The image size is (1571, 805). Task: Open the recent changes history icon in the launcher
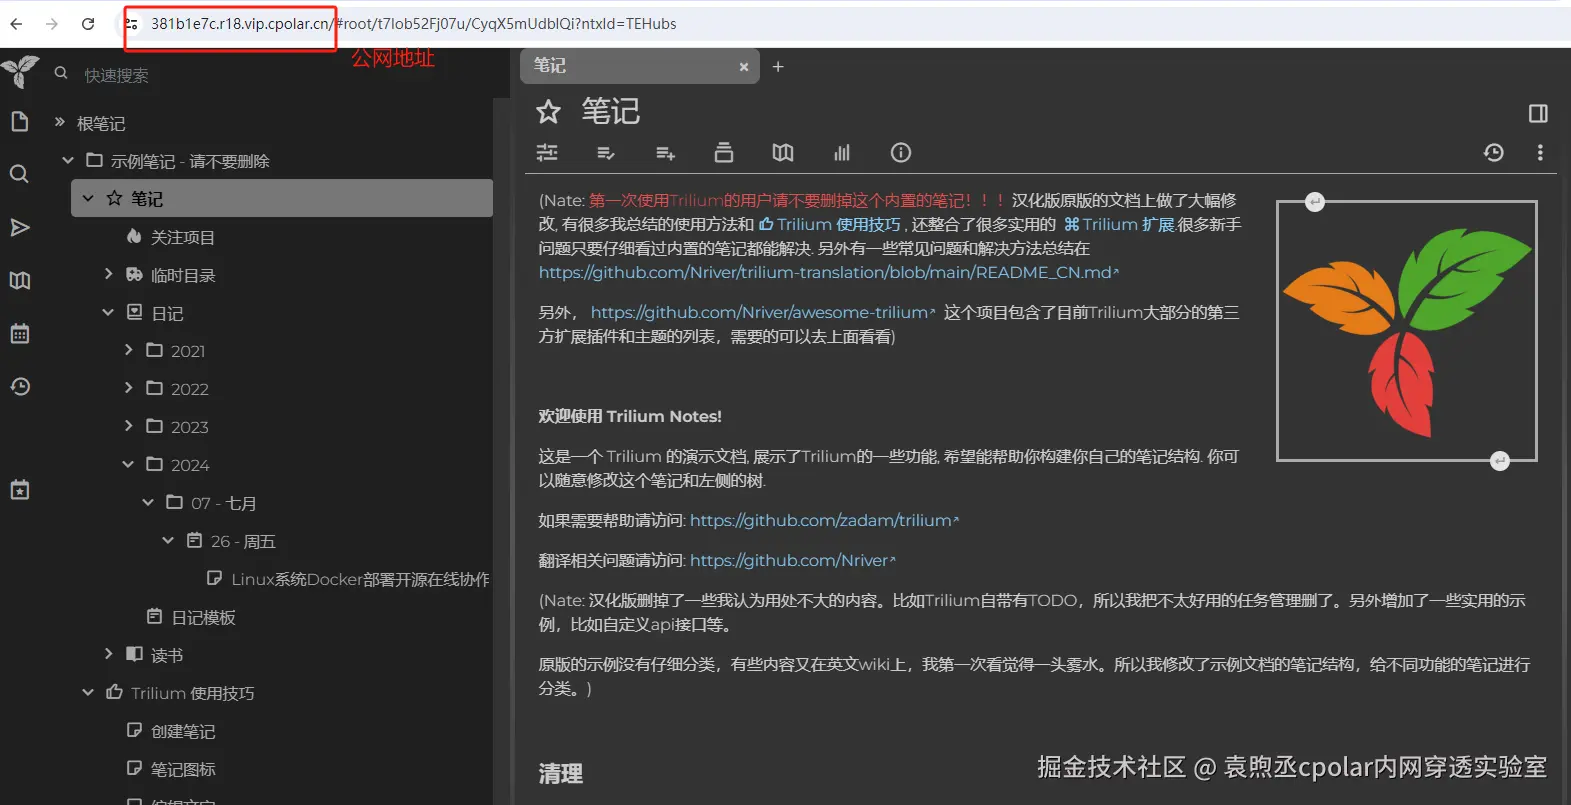click(19, 386)
